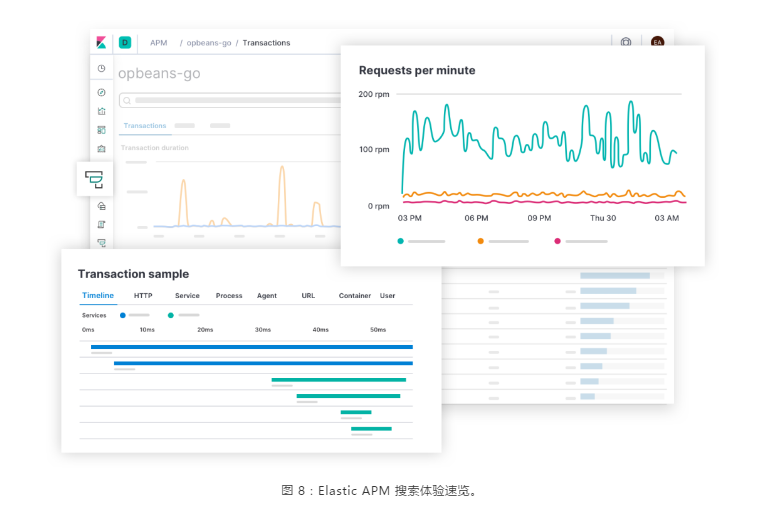The image size is (775, 521).
Task: Click the Requests per minute heading
Action: [417, 70]
